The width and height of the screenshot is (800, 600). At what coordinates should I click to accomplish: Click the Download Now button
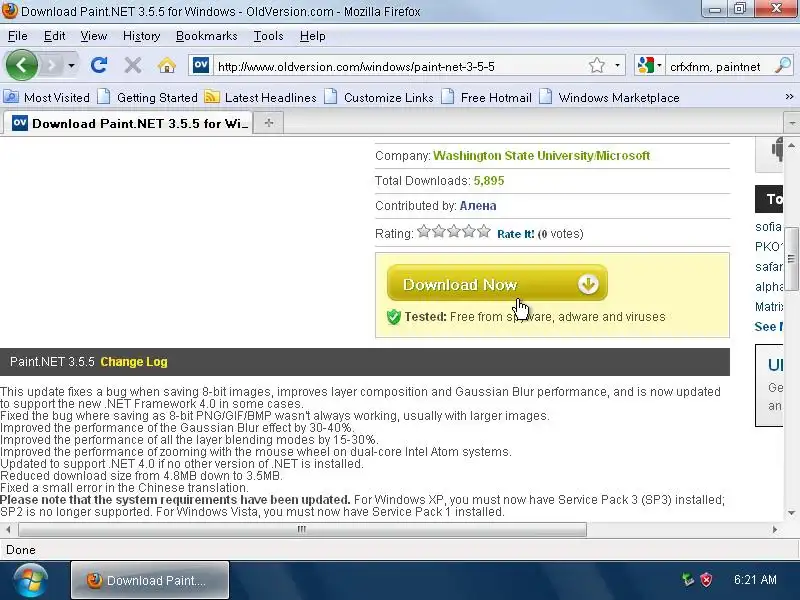[x=497, y=283]
